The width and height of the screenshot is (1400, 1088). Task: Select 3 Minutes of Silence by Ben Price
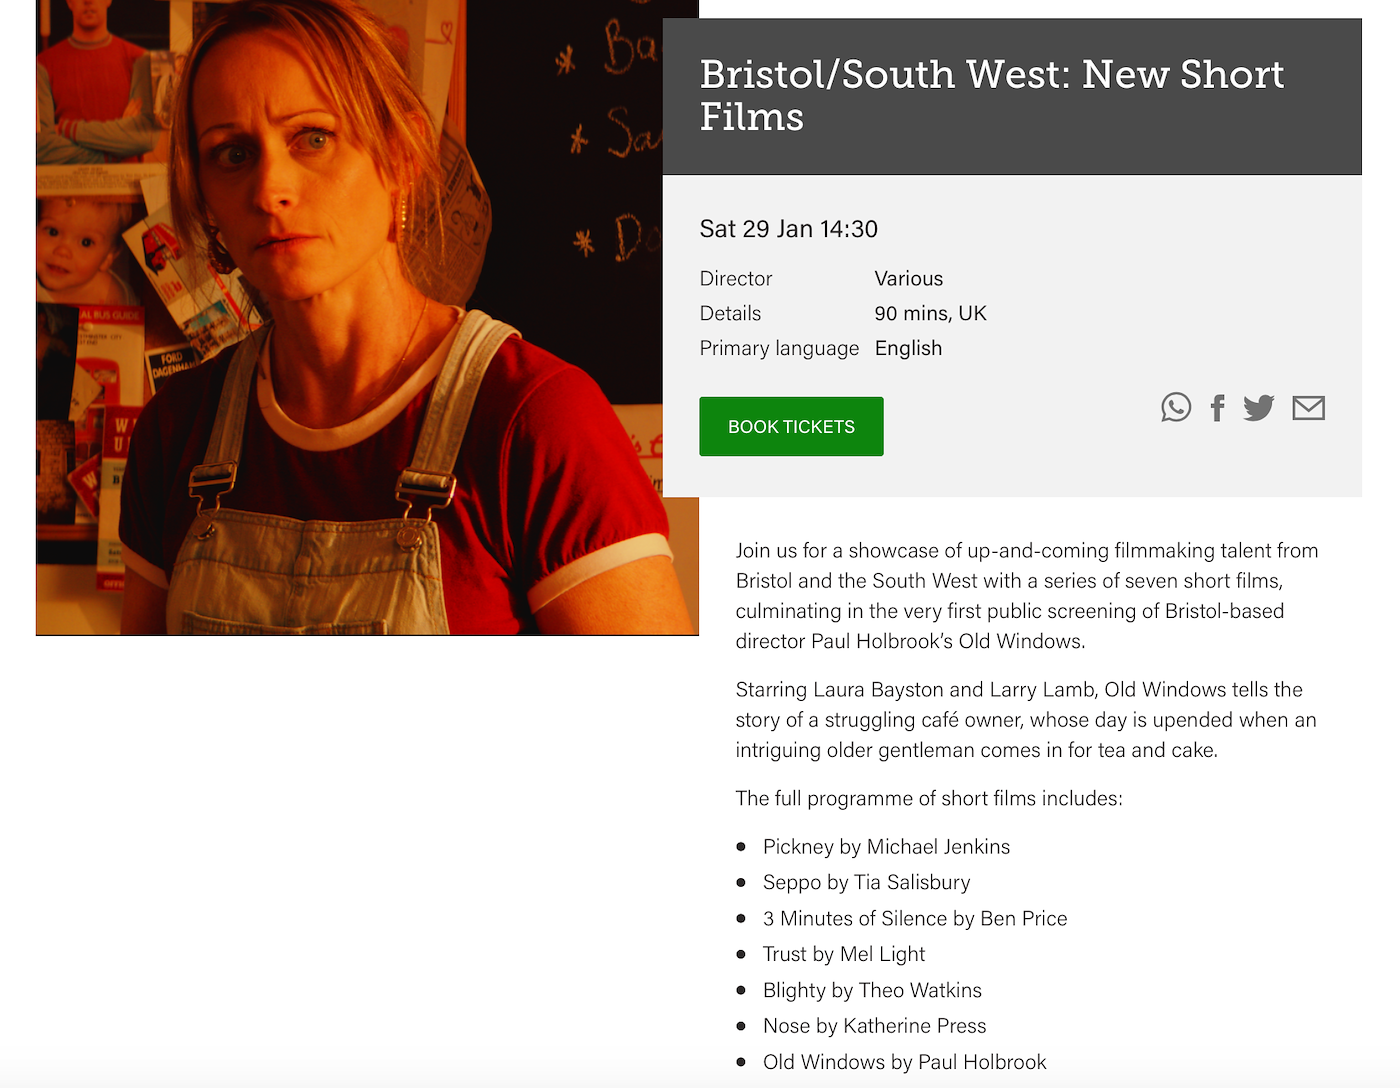click(915, 919)
